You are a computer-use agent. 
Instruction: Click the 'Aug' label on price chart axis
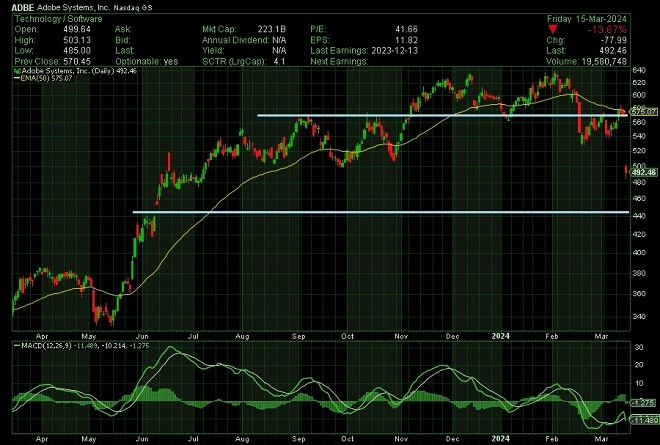[242, 336]
